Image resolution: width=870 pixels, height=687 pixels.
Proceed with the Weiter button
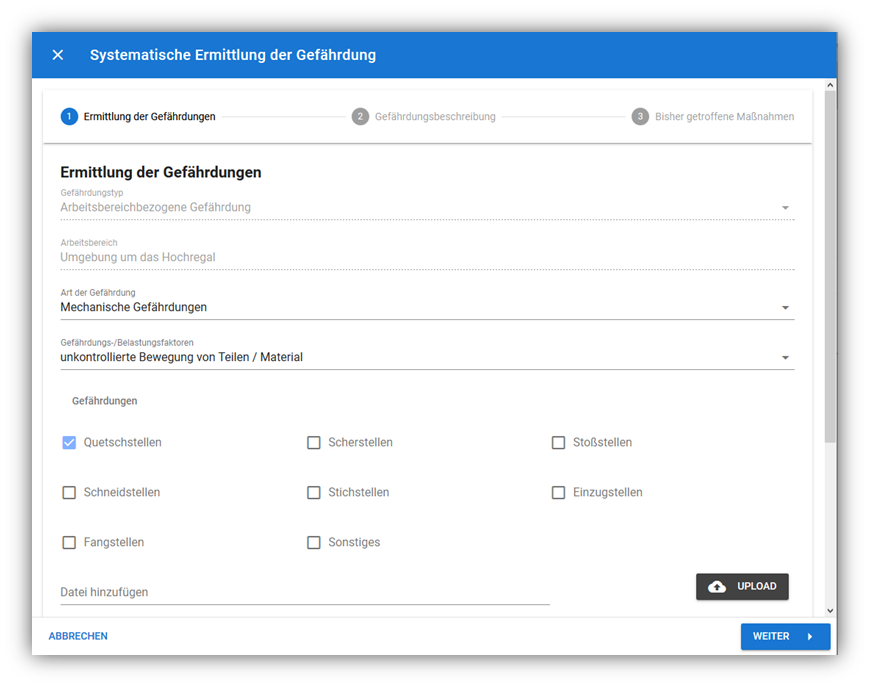coord(785,637)
